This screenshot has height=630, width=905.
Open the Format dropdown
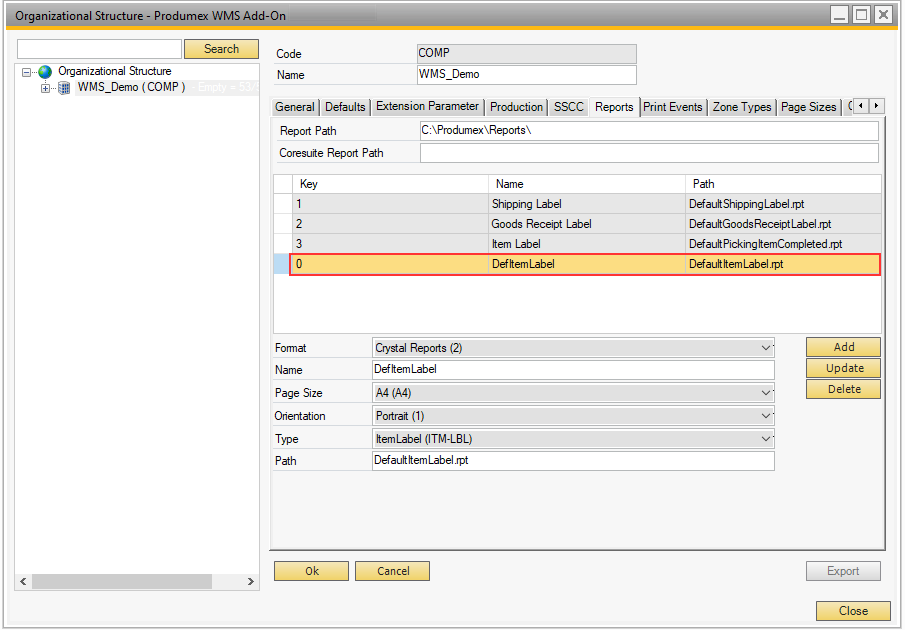pos(766,348)
